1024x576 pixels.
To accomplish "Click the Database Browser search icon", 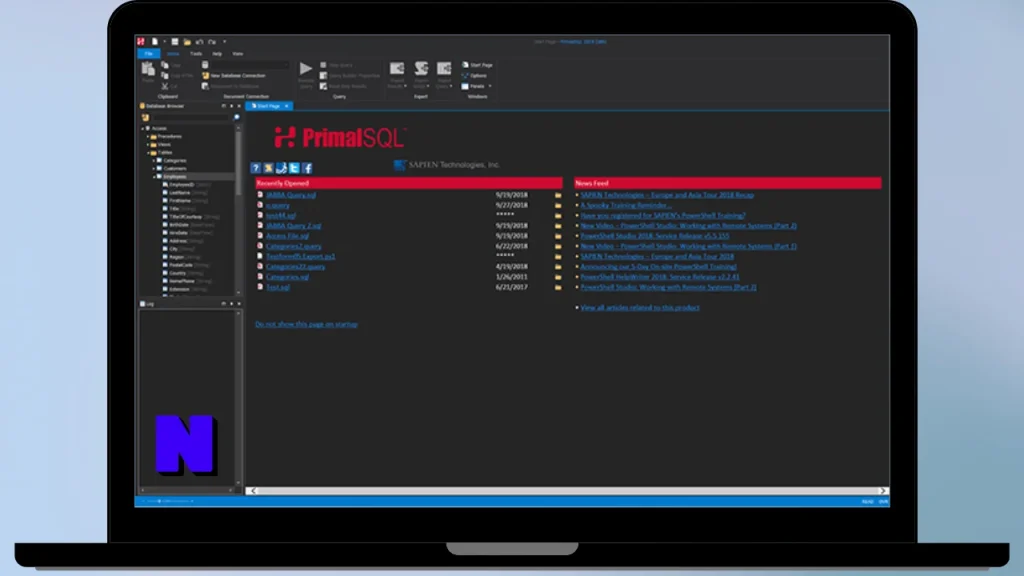I will click(x=236, y=117).
